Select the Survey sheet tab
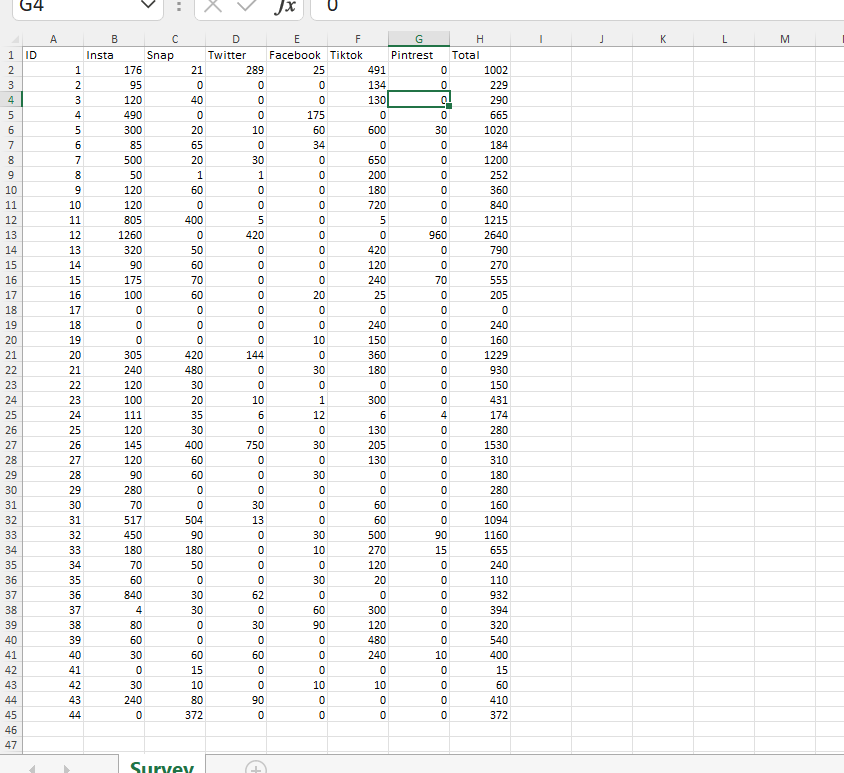 click(161, 765)
